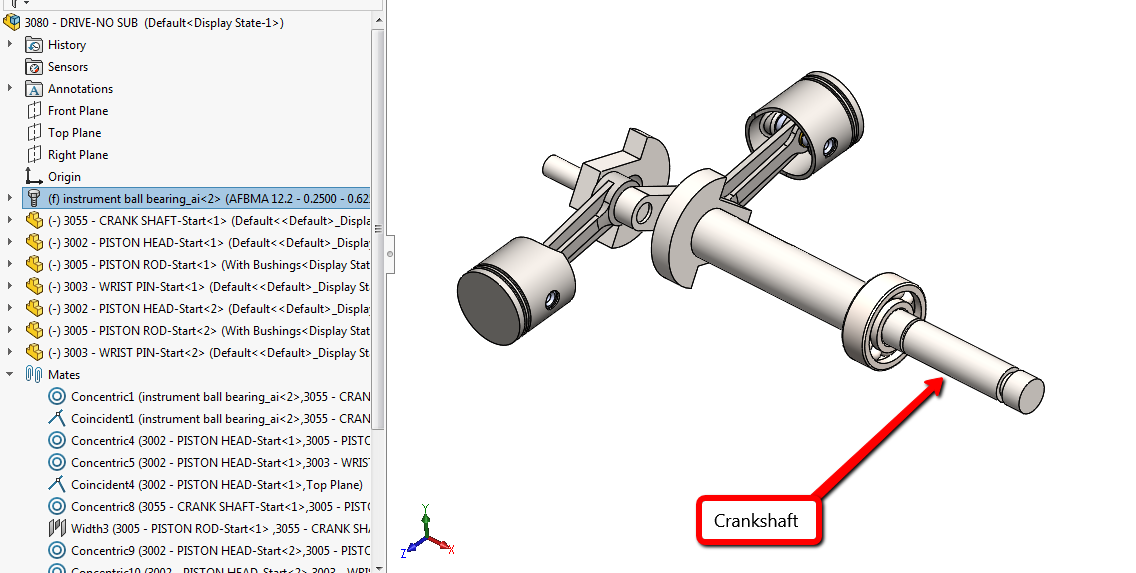The image size is (1136, 573).
Task: Click the Concentric4 mate icon
Action: click(57, 440)
